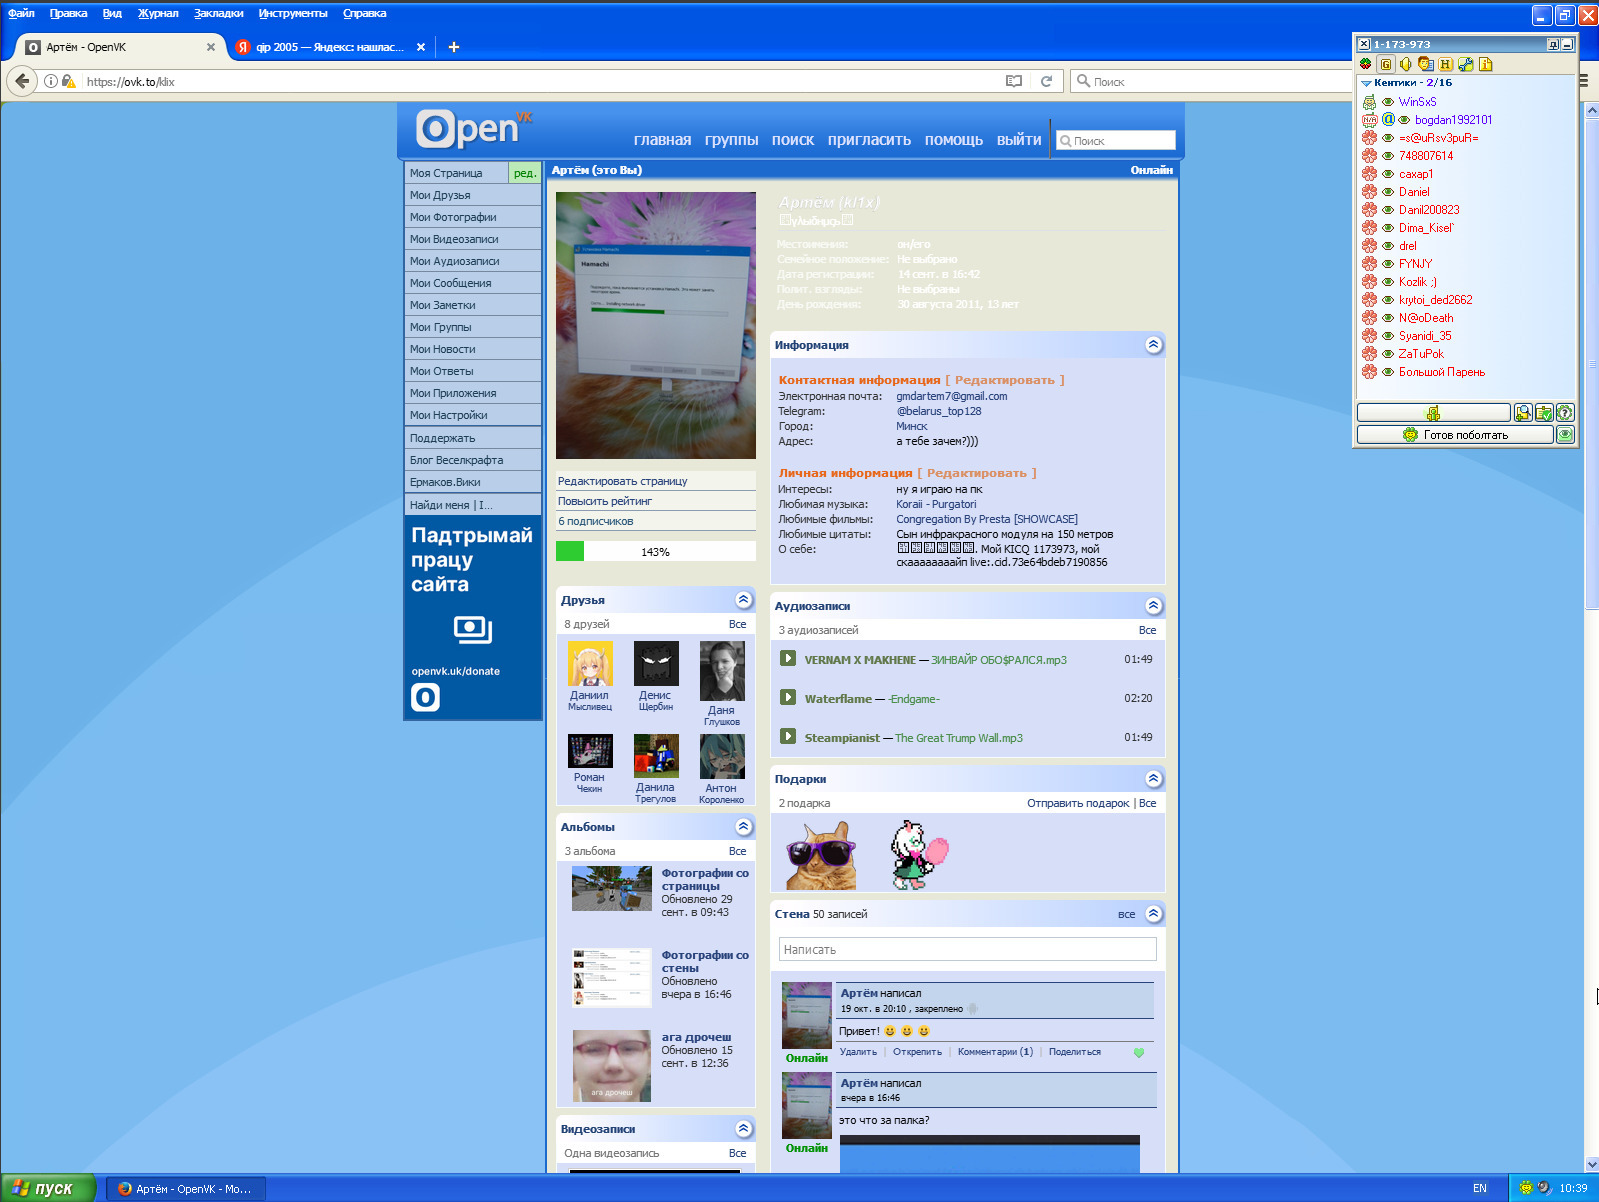The image size is (1599, 1202).
Task: Collapse the 'Кентики' contact group
Action: (1366, 83)
